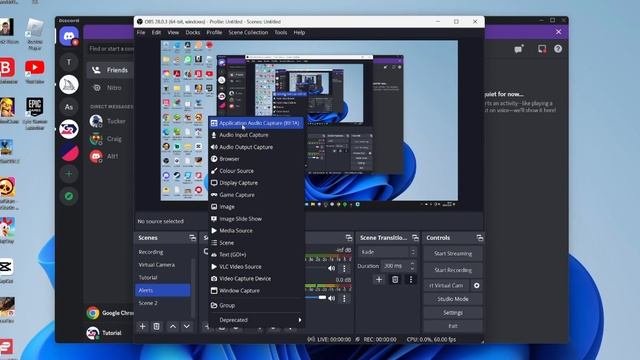Open YouTube shortcut on desktop
This screenshot has width=640, height=360.
[35, 71]
